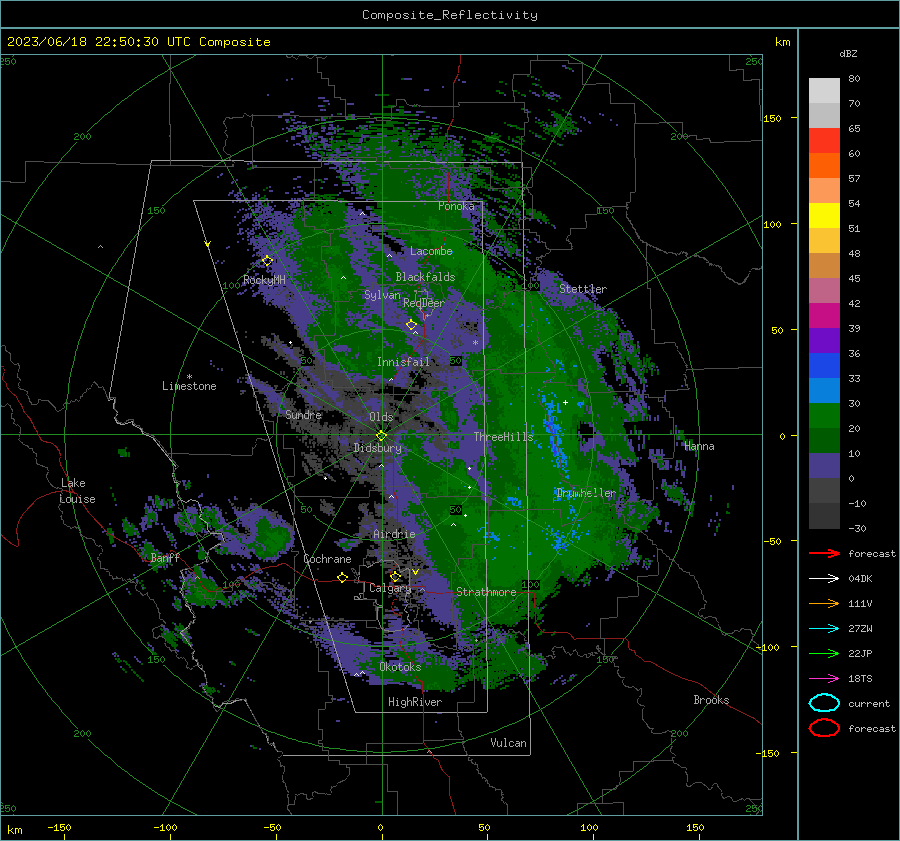Click the 'Hanna' map label
Screen dimensions: 900x841
699,446
